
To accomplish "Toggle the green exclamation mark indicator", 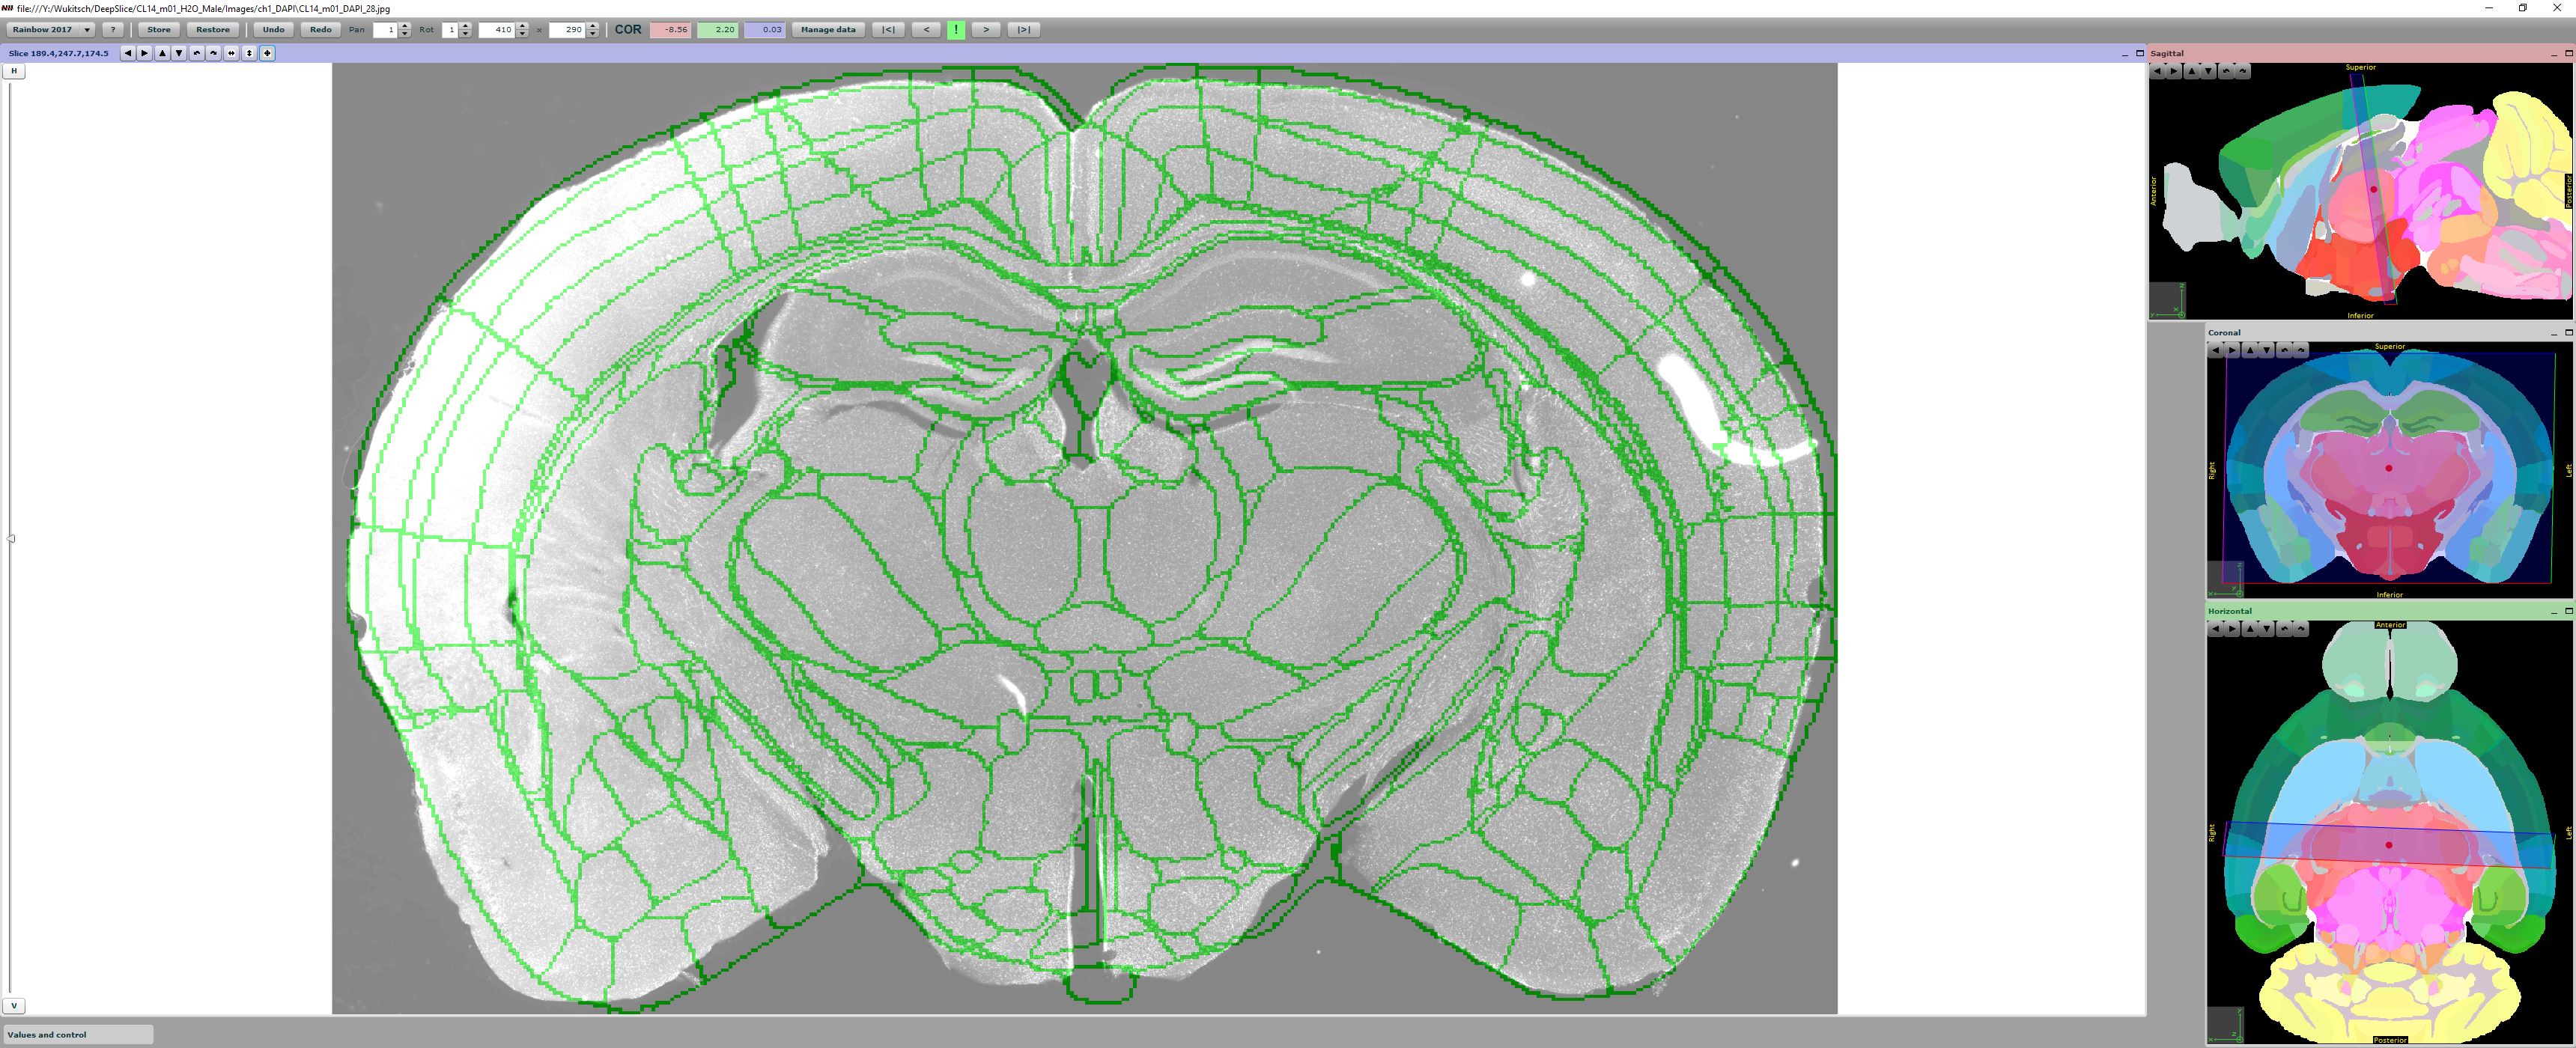I will point(956,30).
